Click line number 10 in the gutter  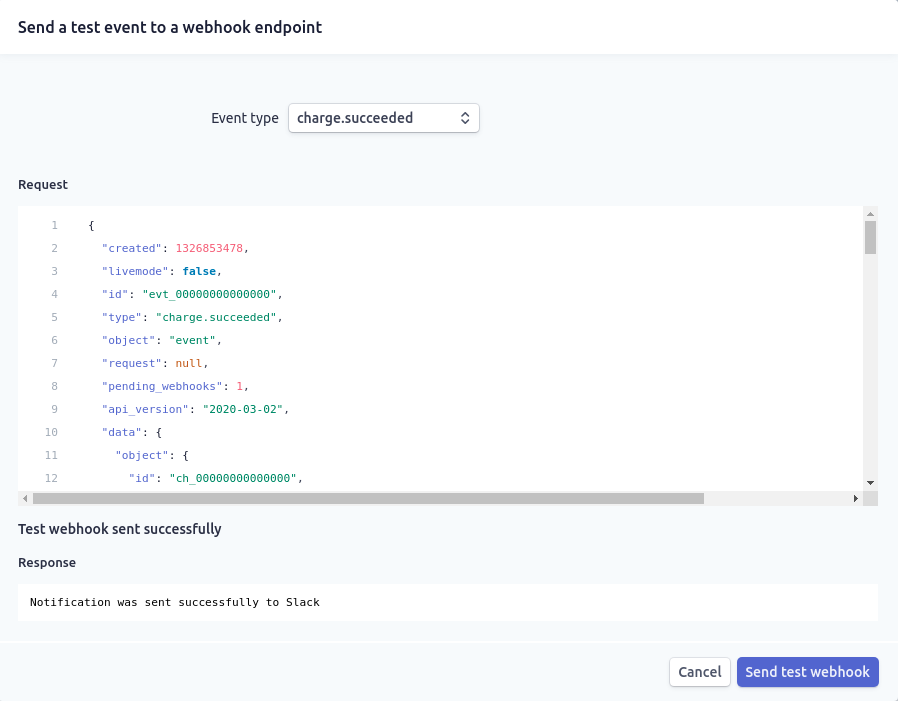coord(51,432)
